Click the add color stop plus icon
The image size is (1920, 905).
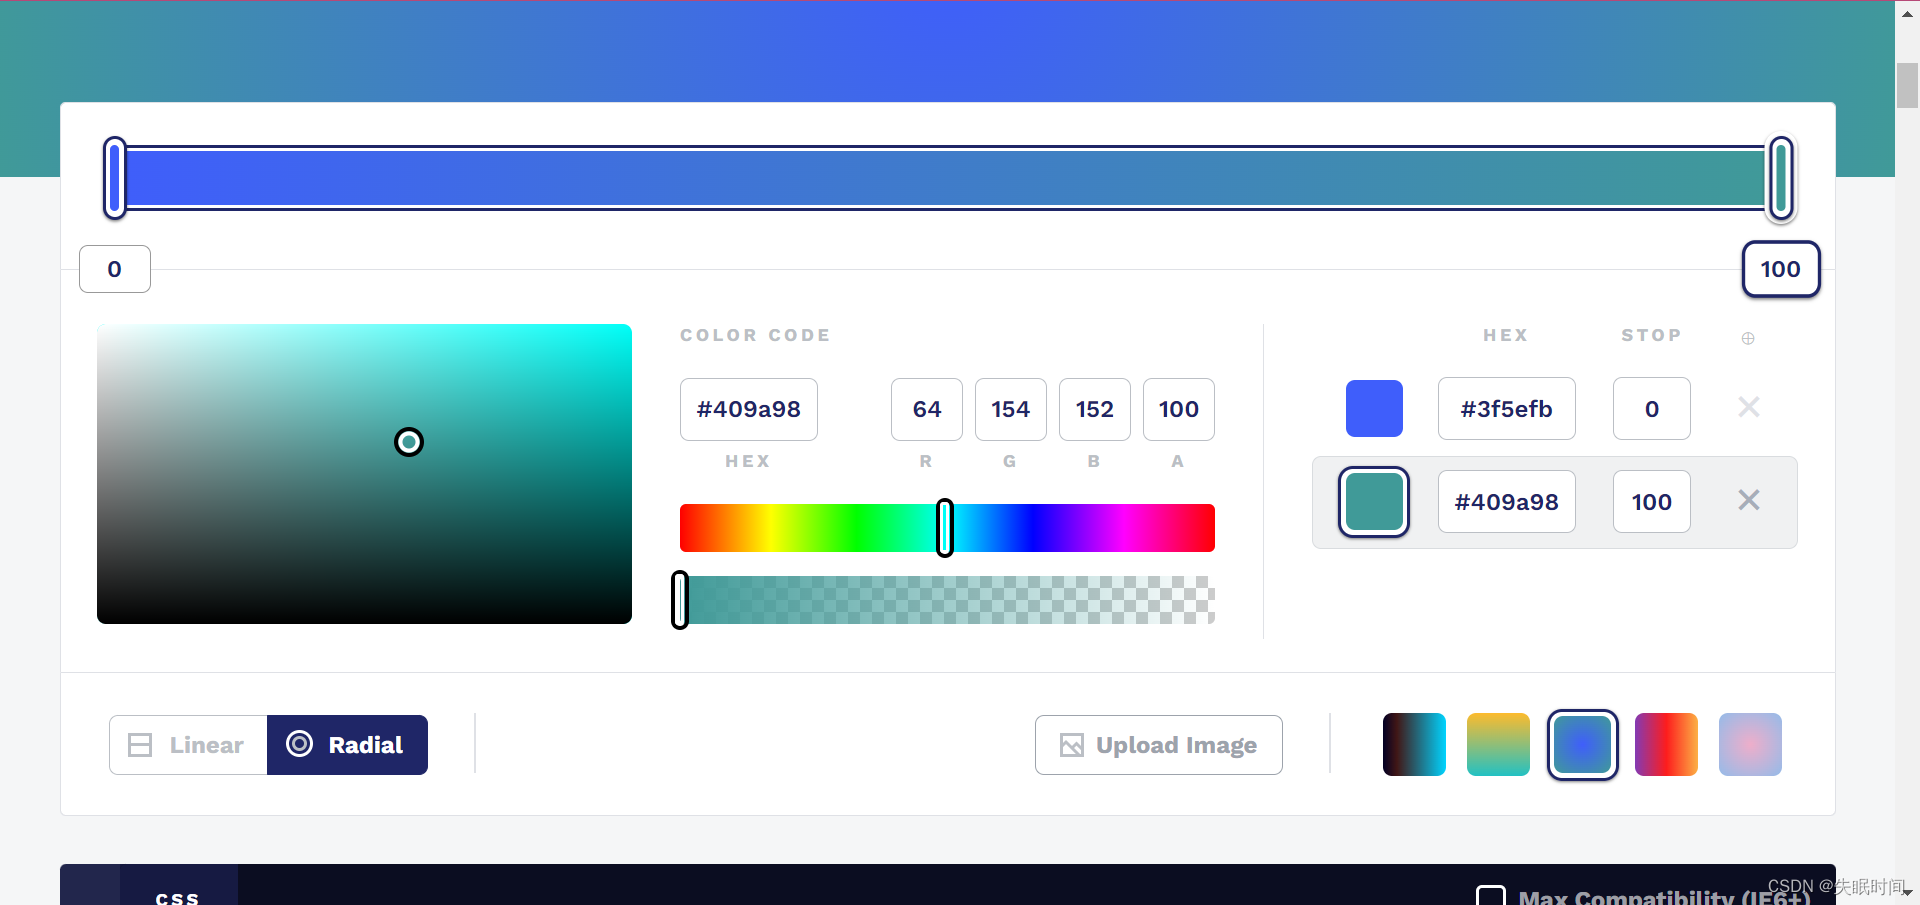coord(1748,338)
